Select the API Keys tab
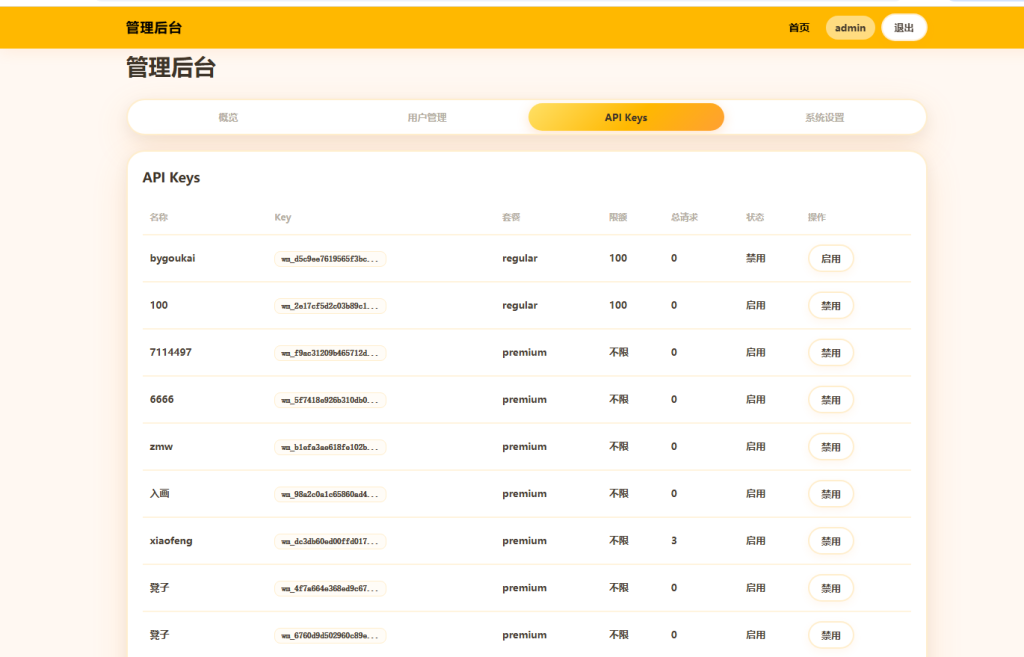The height and width of the screenshot is (657, 1024). pos(626,118)
